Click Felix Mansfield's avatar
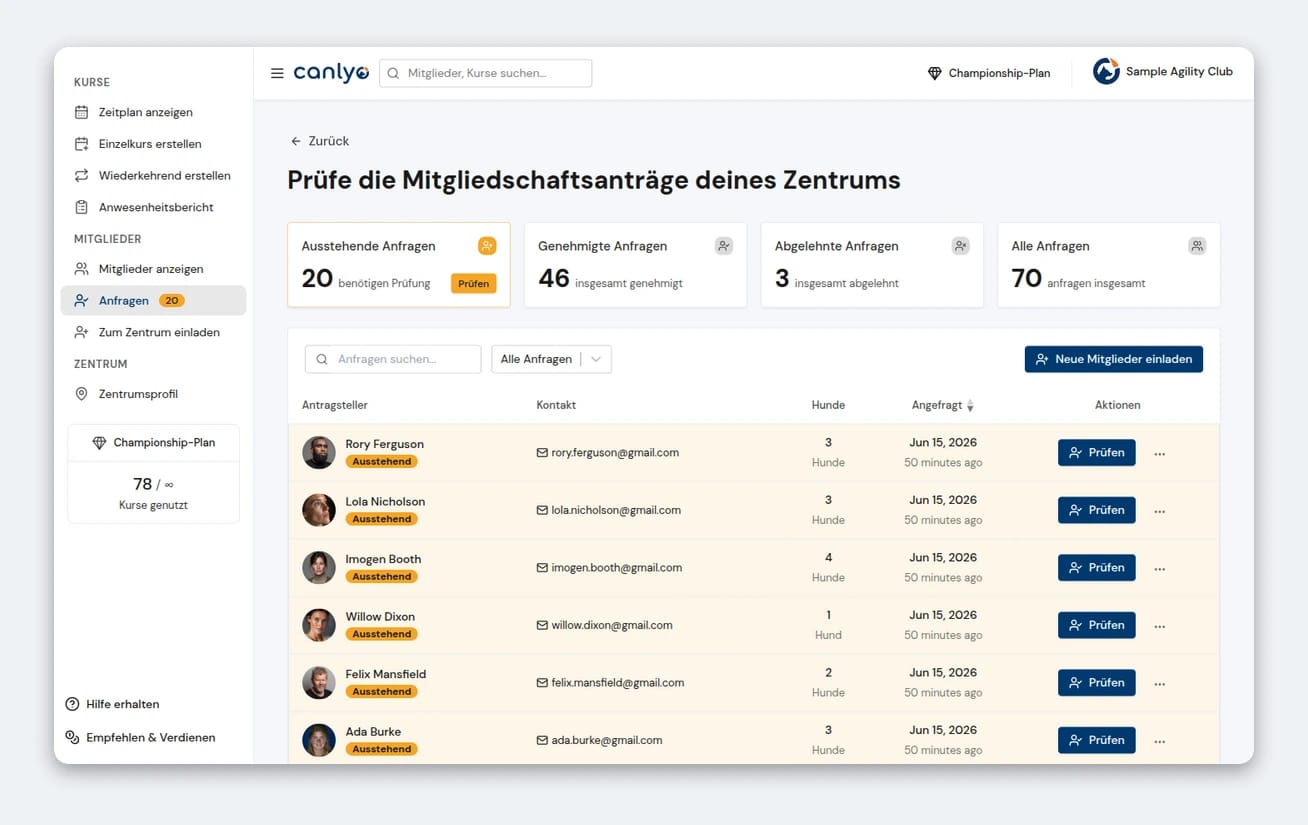The width and height of the screenshot is (1308, 825). coord(319,682)
